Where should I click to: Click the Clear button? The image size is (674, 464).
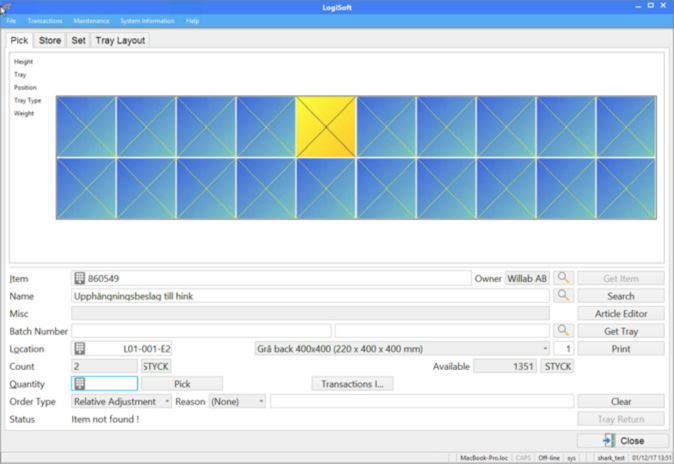point(621,401)
